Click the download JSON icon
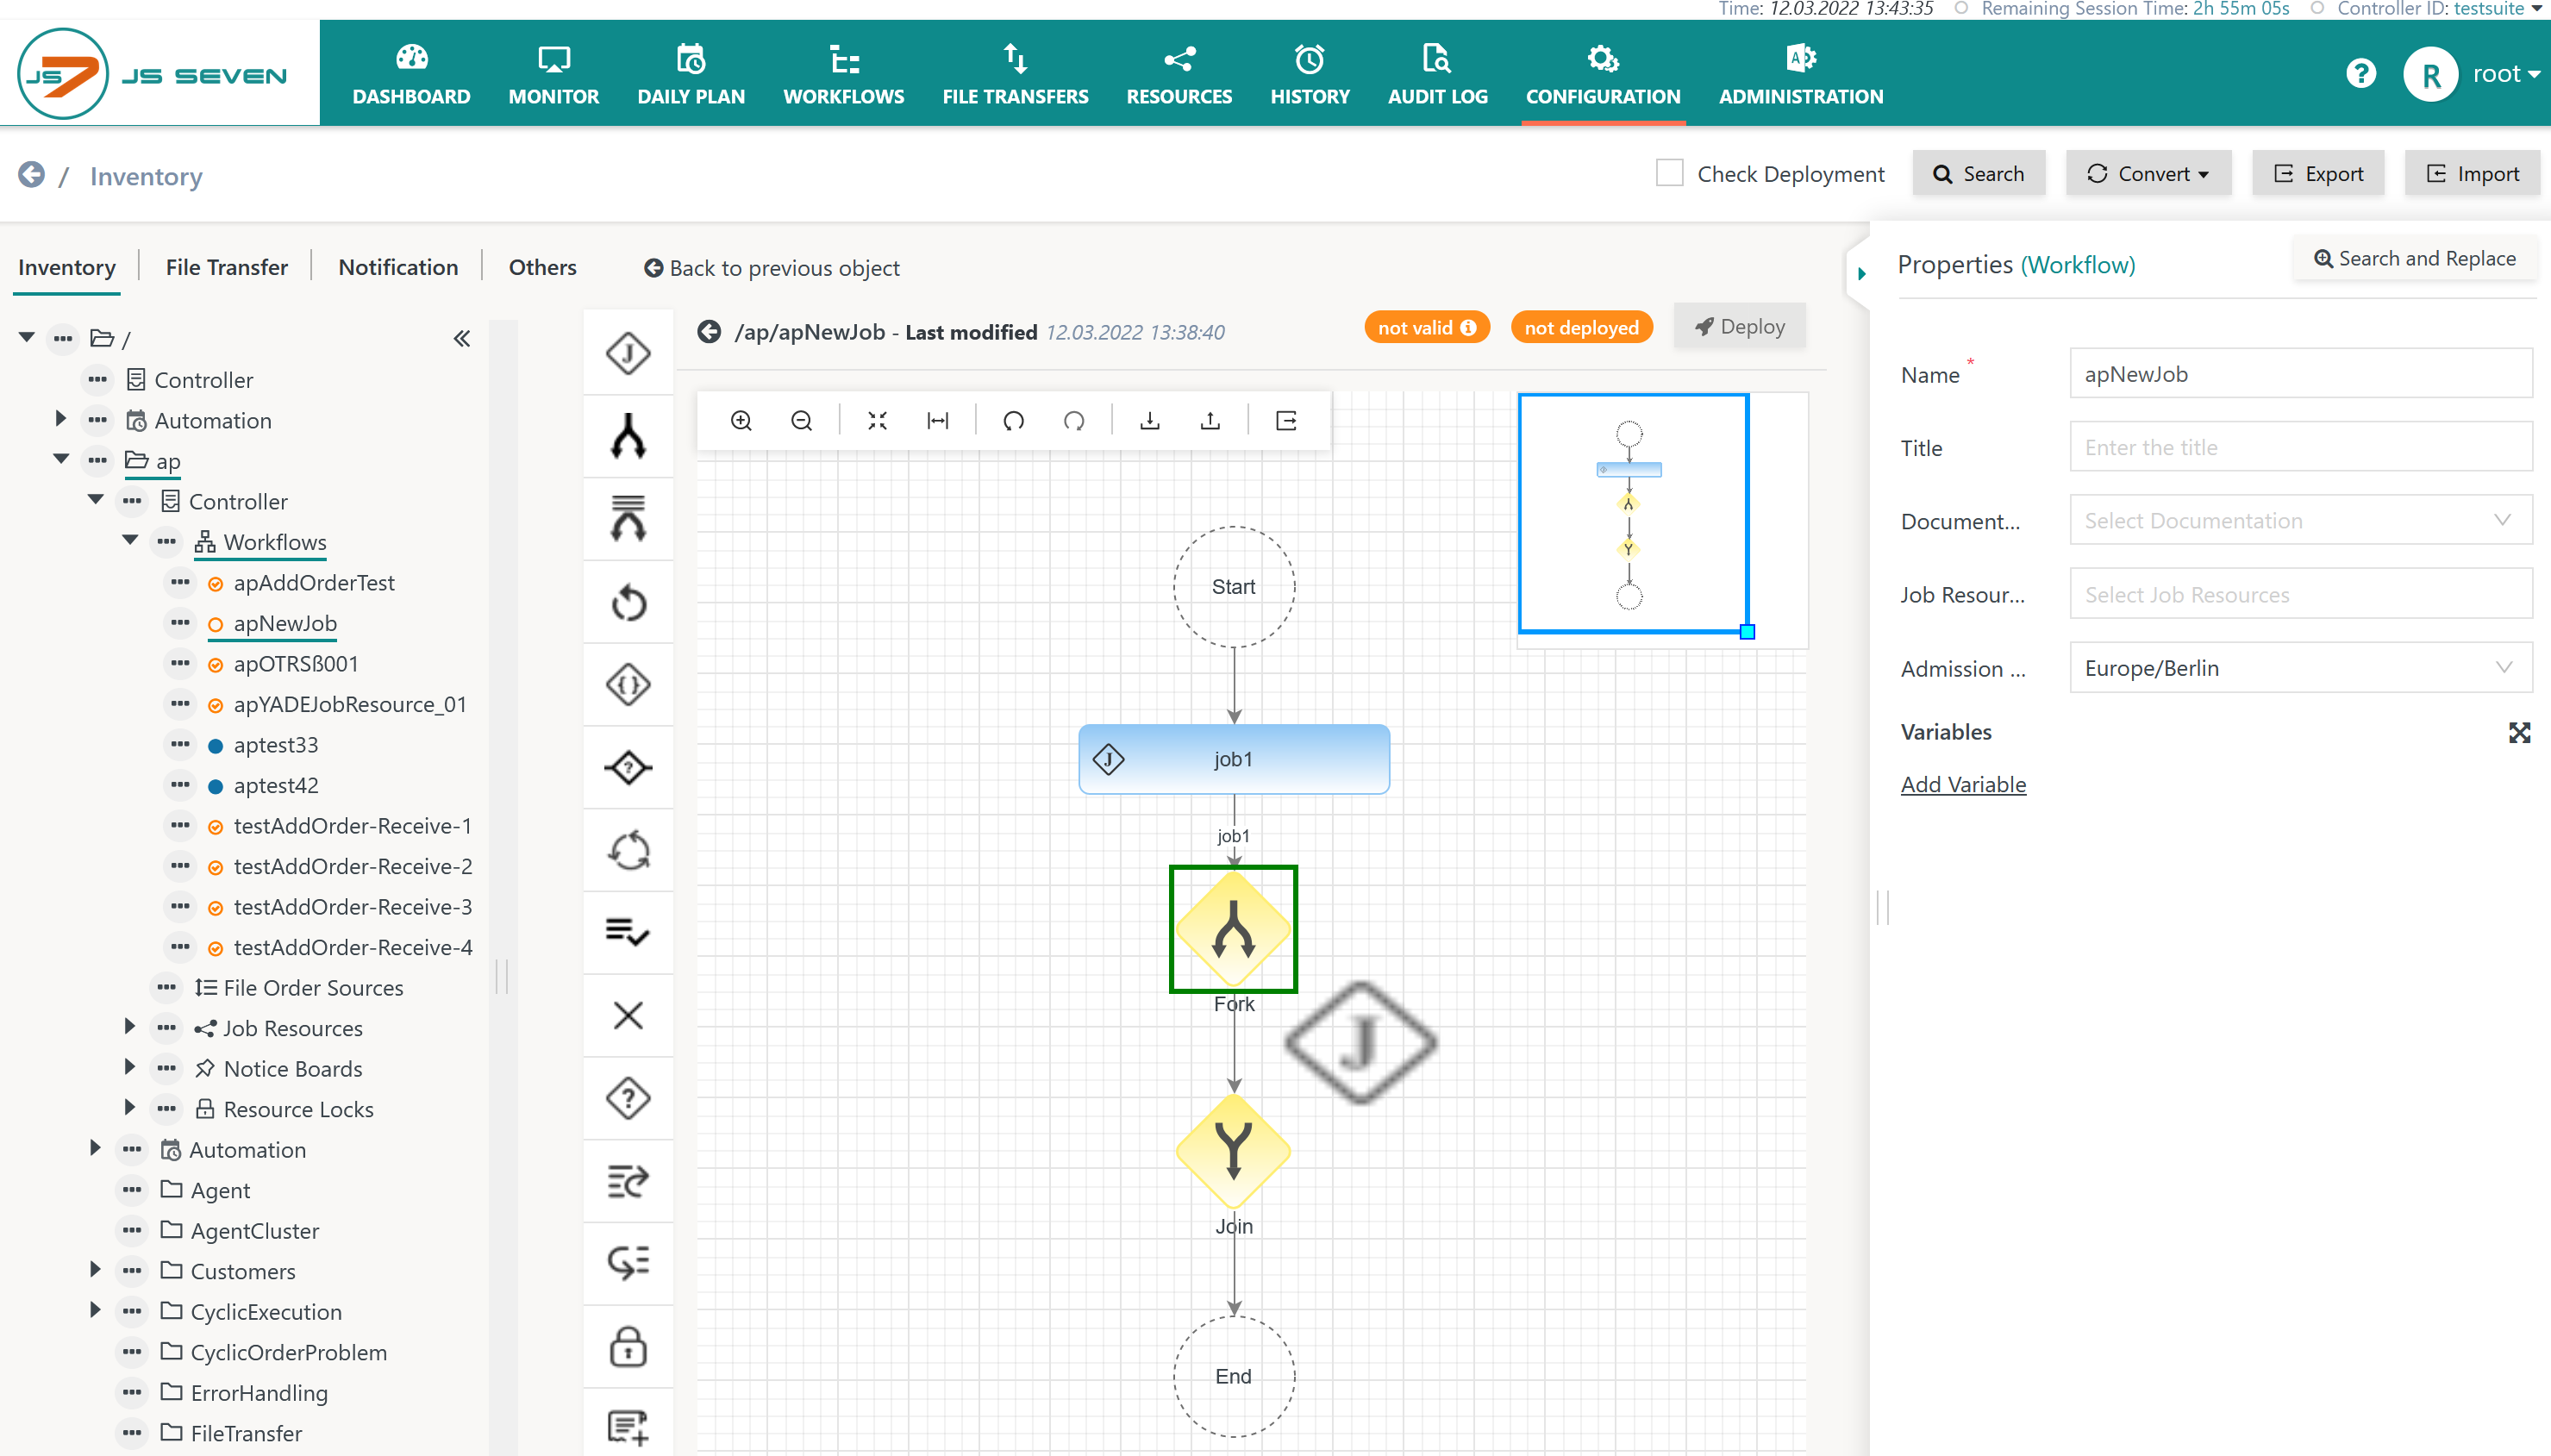Screen dimensions: 2551x1456 [1150, 421]
